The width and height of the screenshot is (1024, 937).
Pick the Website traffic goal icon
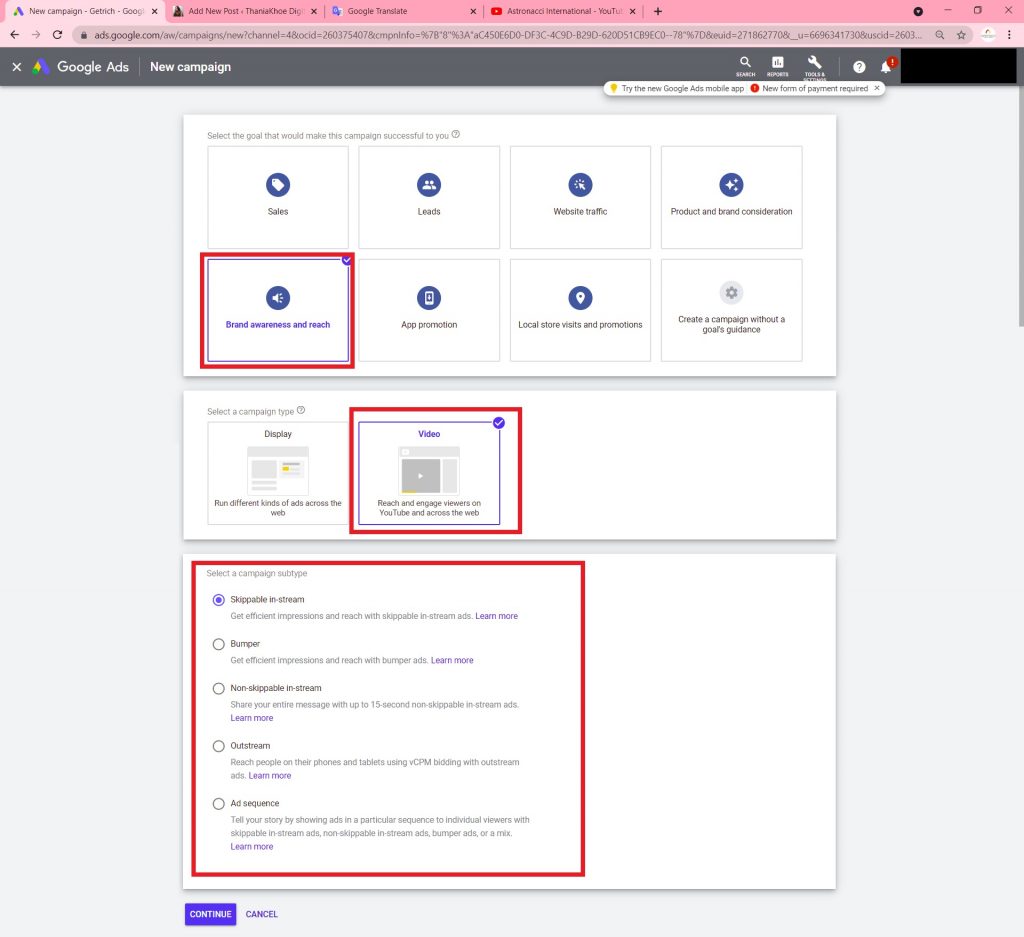(x=580, y=185)
